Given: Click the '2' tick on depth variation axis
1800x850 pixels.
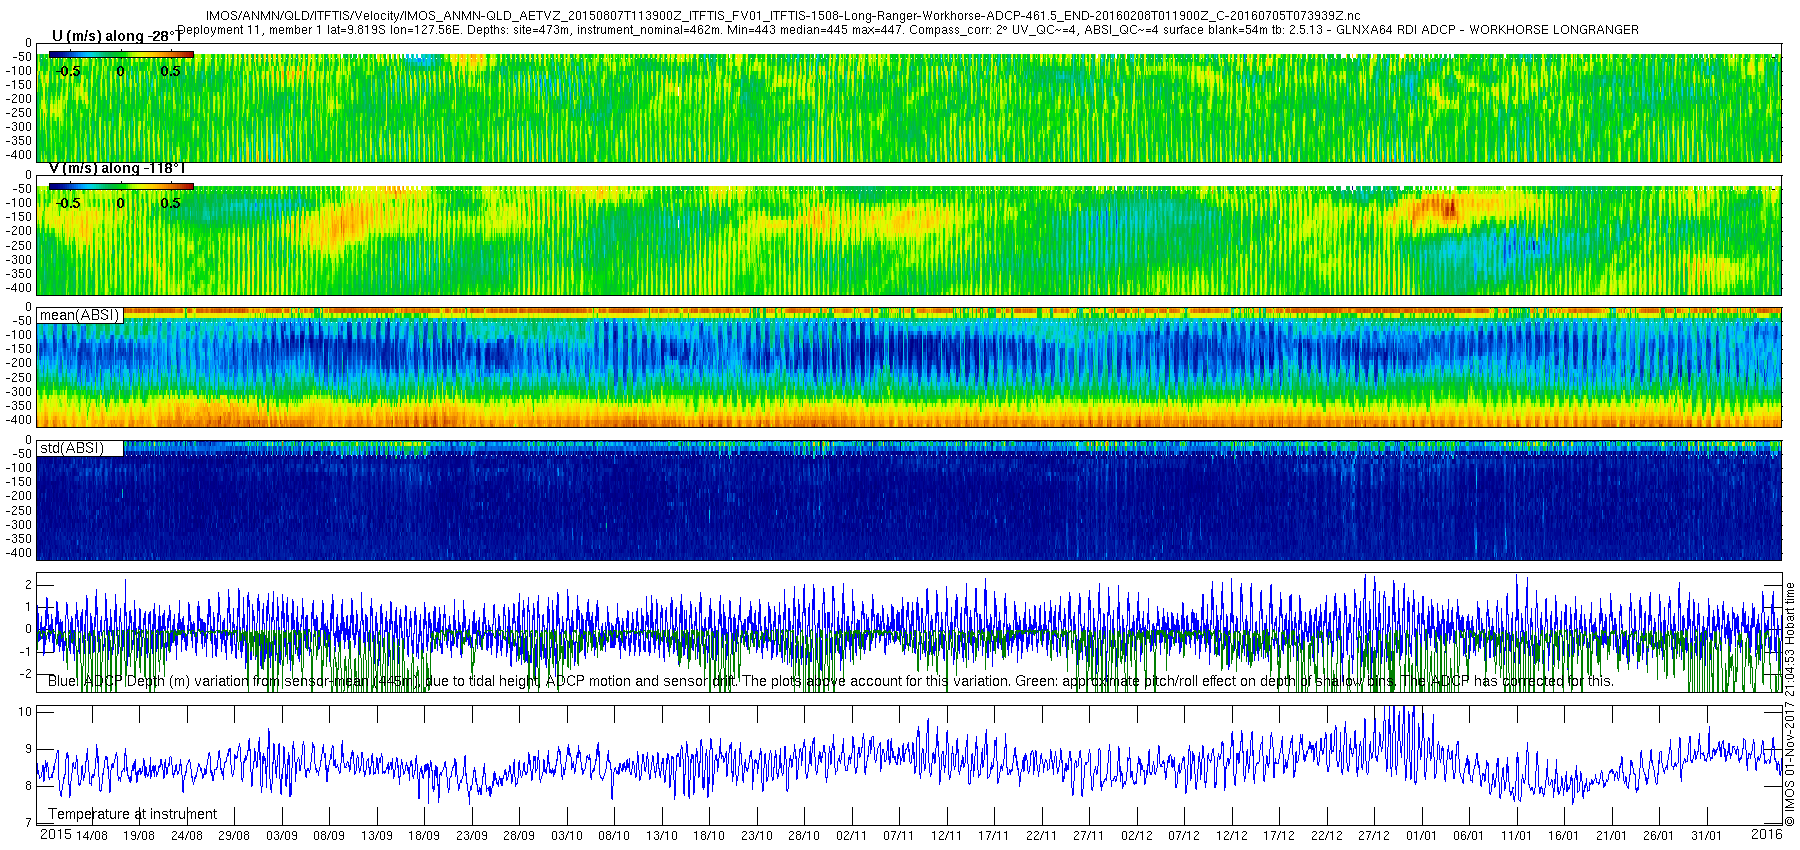Looking at the screenshot, I should [29, 584].
